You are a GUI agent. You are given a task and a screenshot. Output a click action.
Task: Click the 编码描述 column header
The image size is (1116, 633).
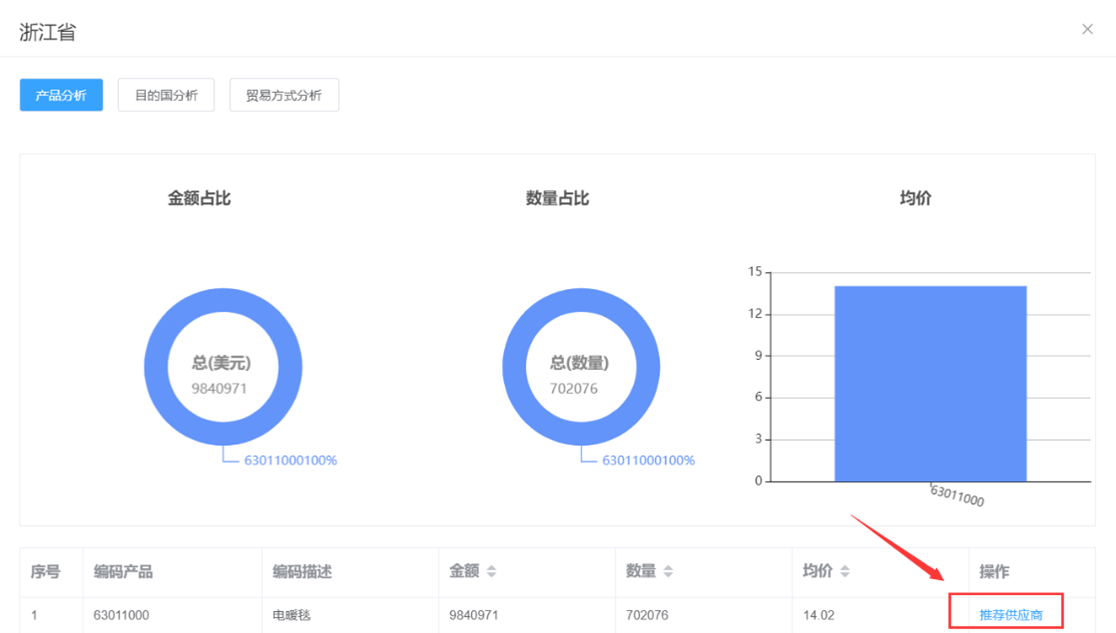302,571
